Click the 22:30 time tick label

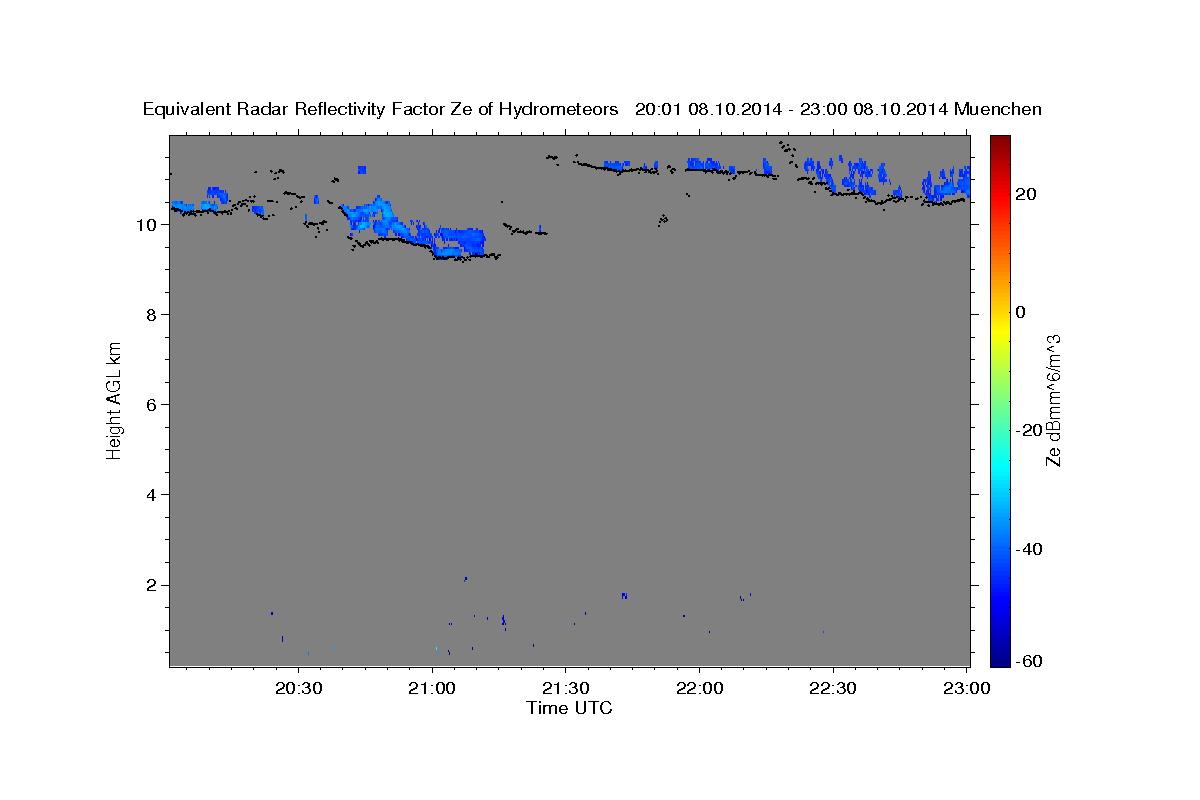[x=833, y=688]
